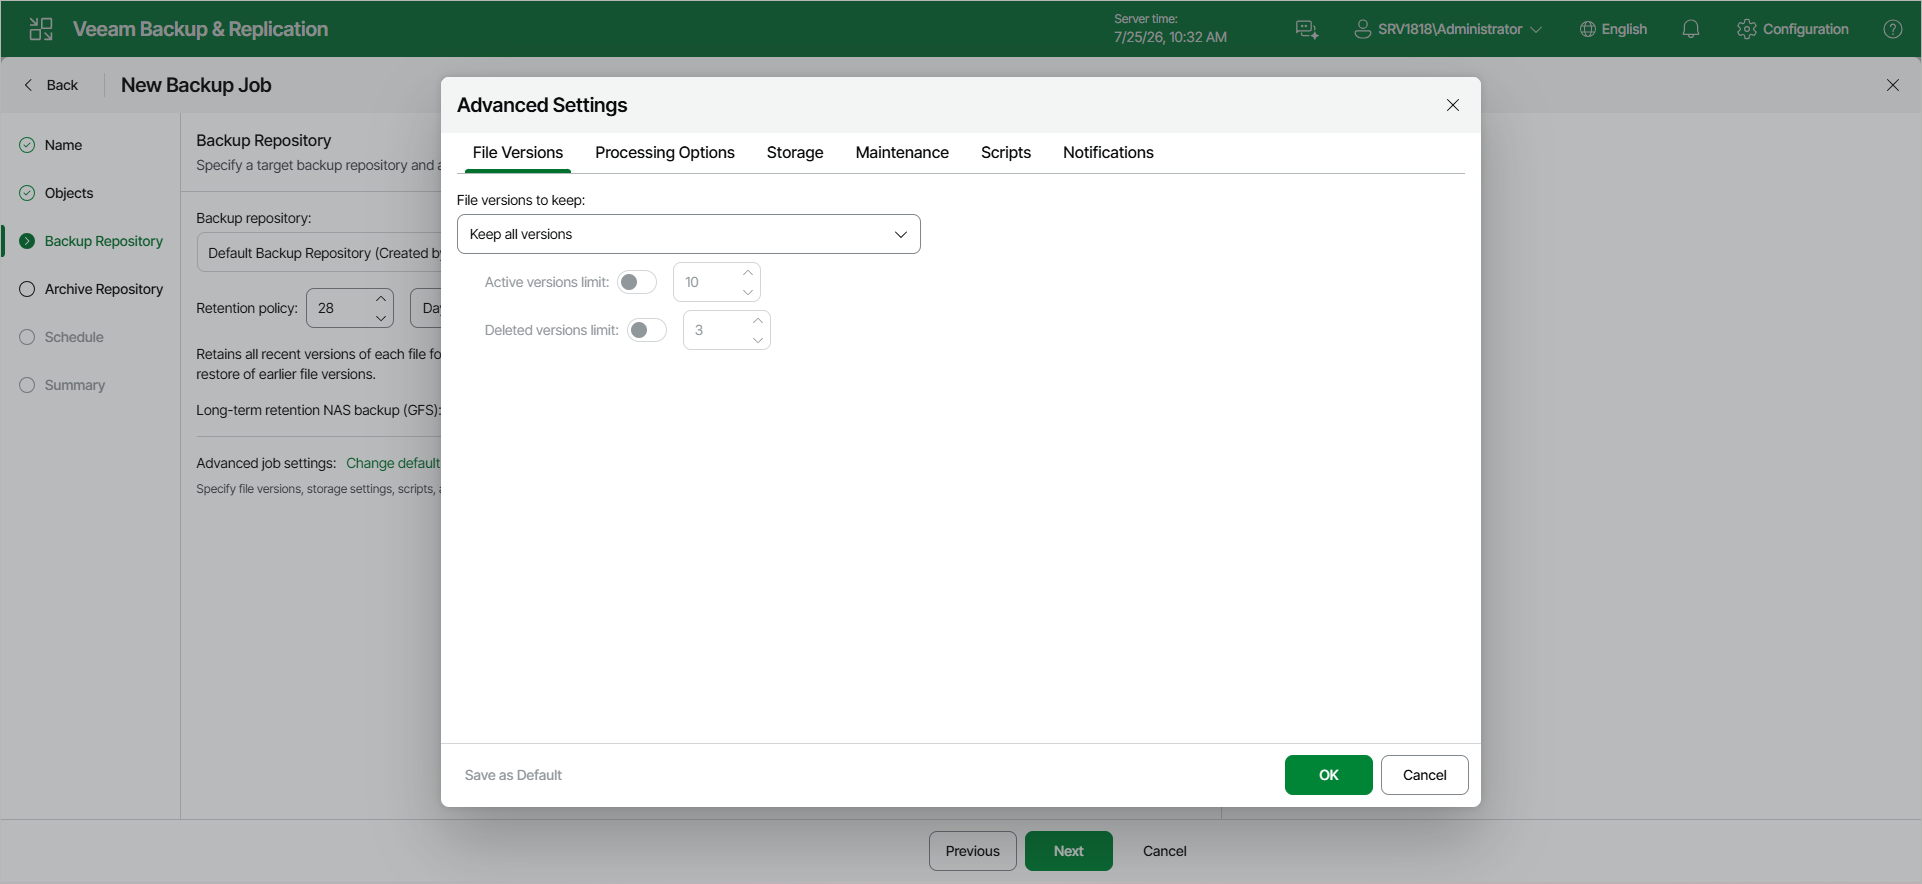The width and height of the screenshot is (1922, 884).
Task: Click the Summary step circle
Action: click(27, 385)
